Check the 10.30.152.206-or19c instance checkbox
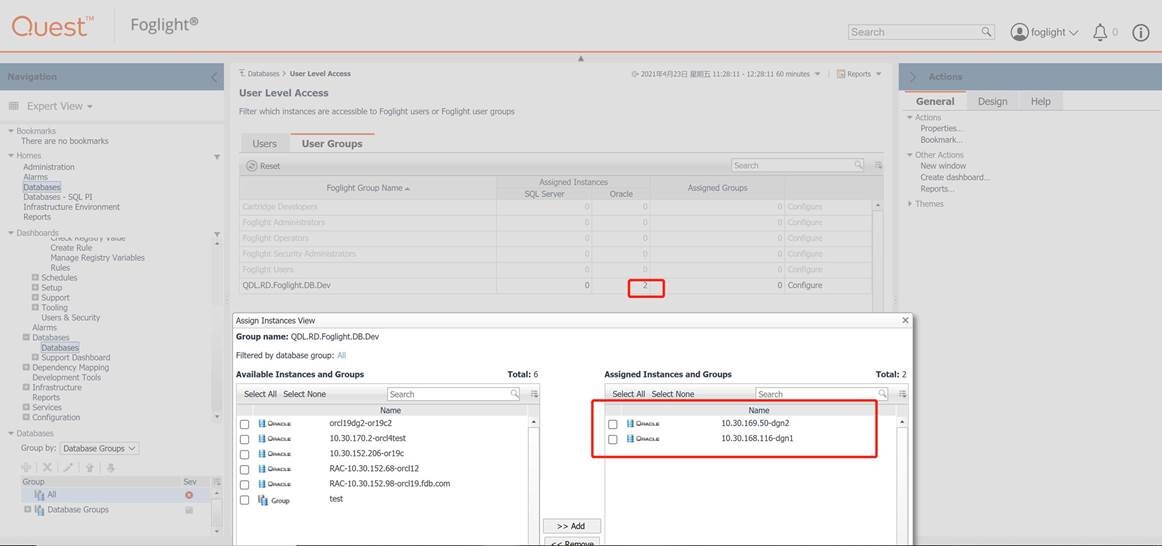 [x=245, y=454]
